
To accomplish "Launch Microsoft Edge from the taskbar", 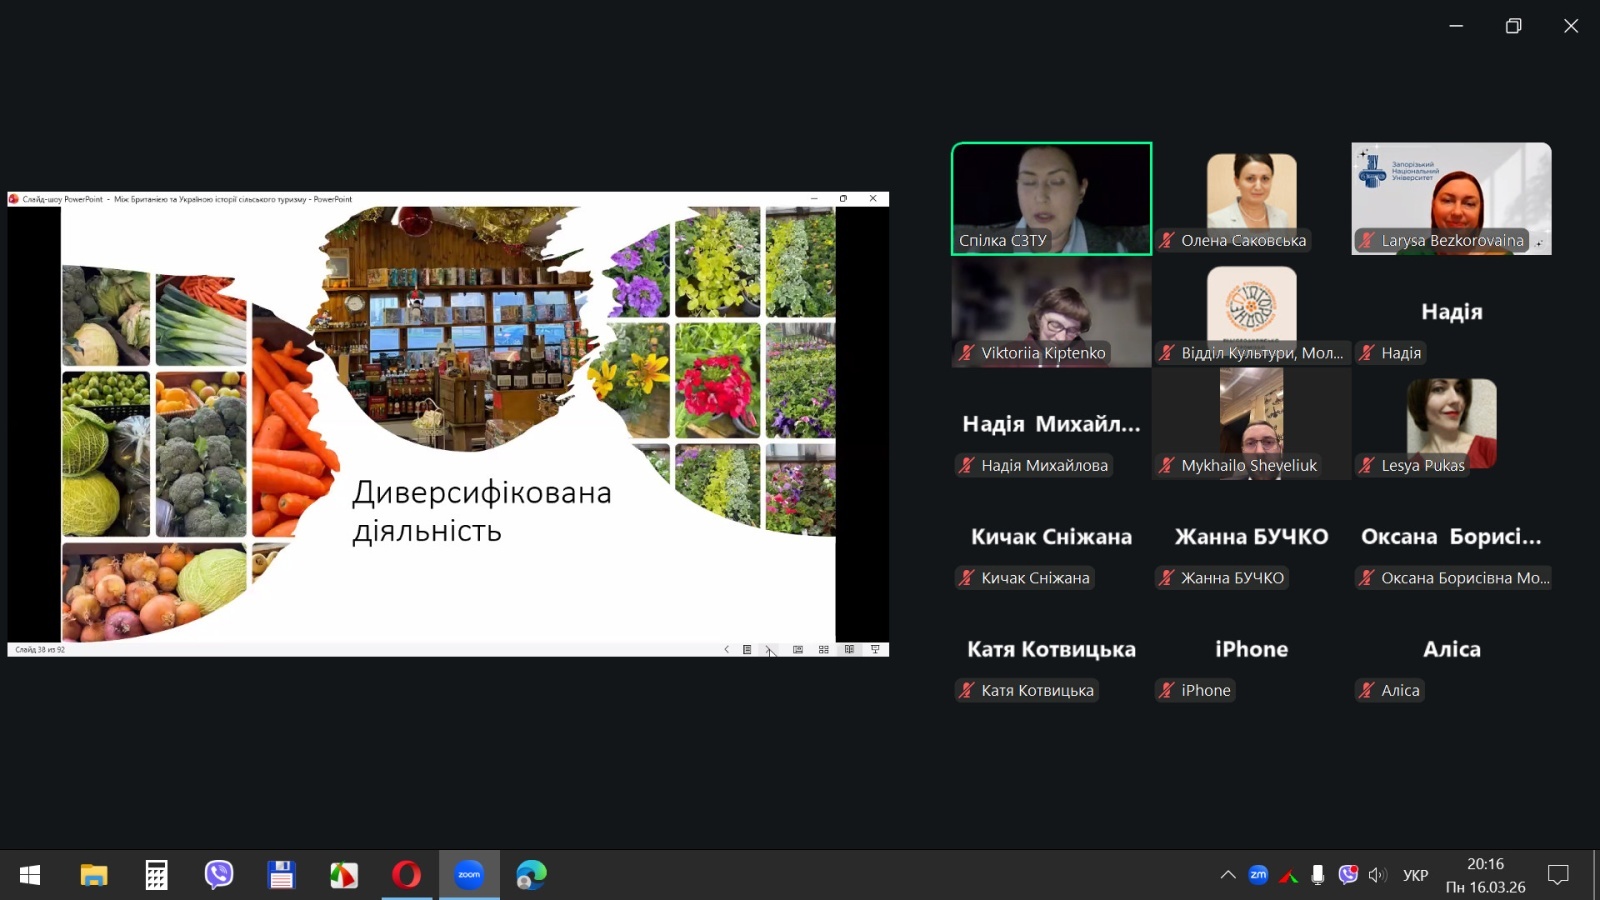I will click(531, 875).
